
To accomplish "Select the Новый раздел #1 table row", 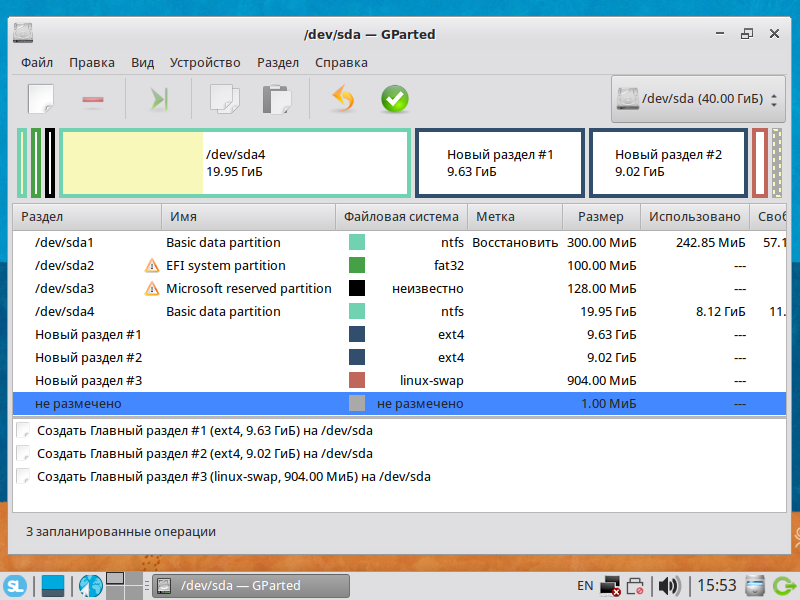I will coord(399,334).
